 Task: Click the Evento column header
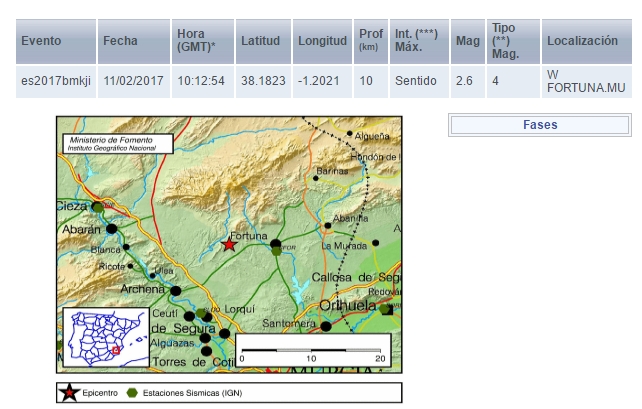point(41,41)
